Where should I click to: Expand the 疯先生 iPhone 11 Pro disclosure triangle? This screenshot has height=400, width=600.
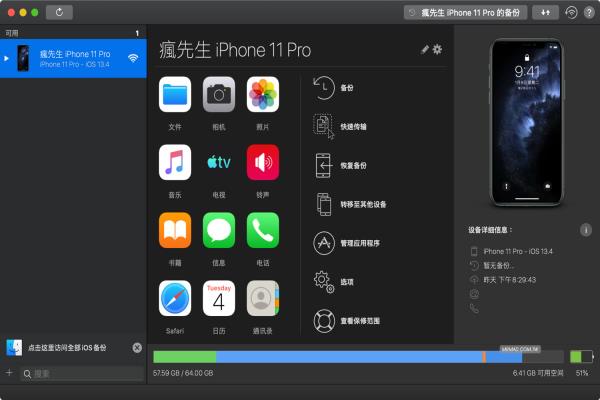(x=6, y=59)
